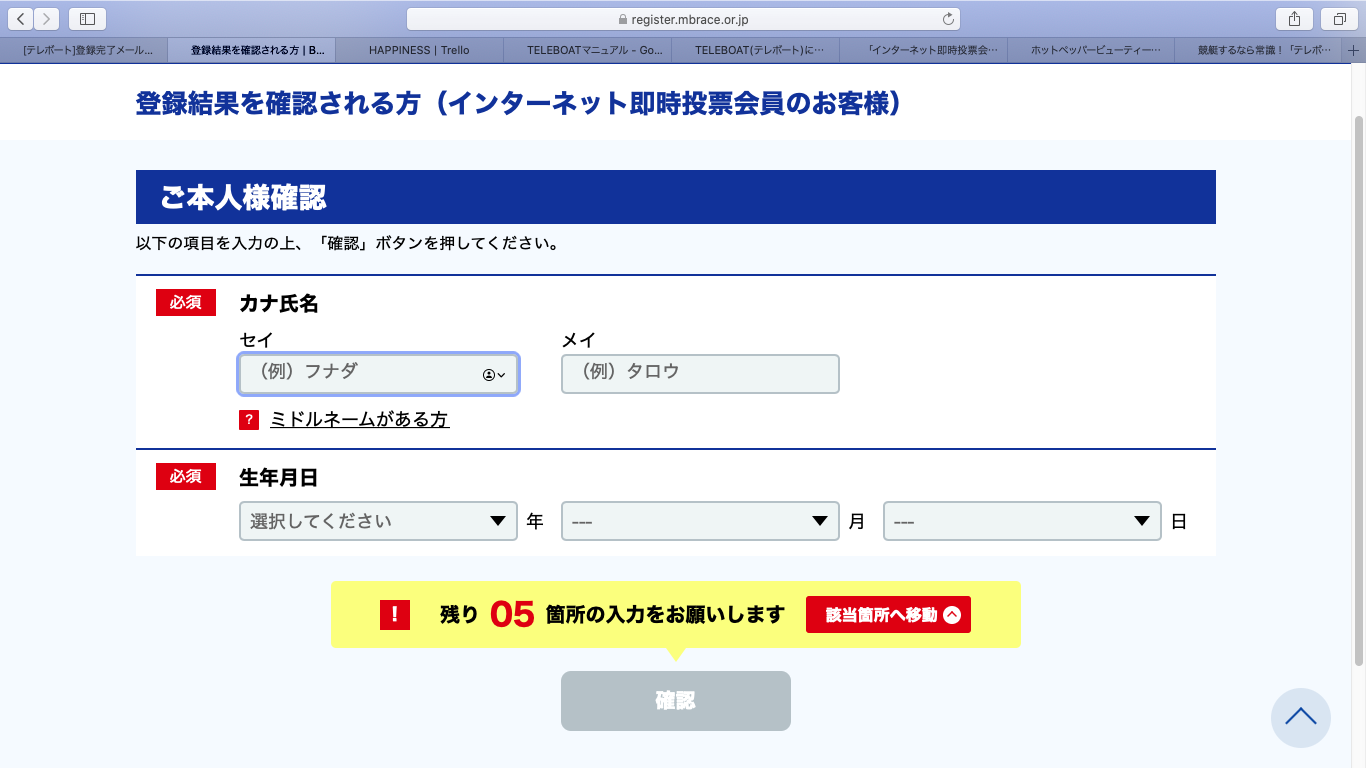The height and width of the screenshot is (768, 1366).
Task: Click the Safari back navigation arrow
Action: point(21,19)
